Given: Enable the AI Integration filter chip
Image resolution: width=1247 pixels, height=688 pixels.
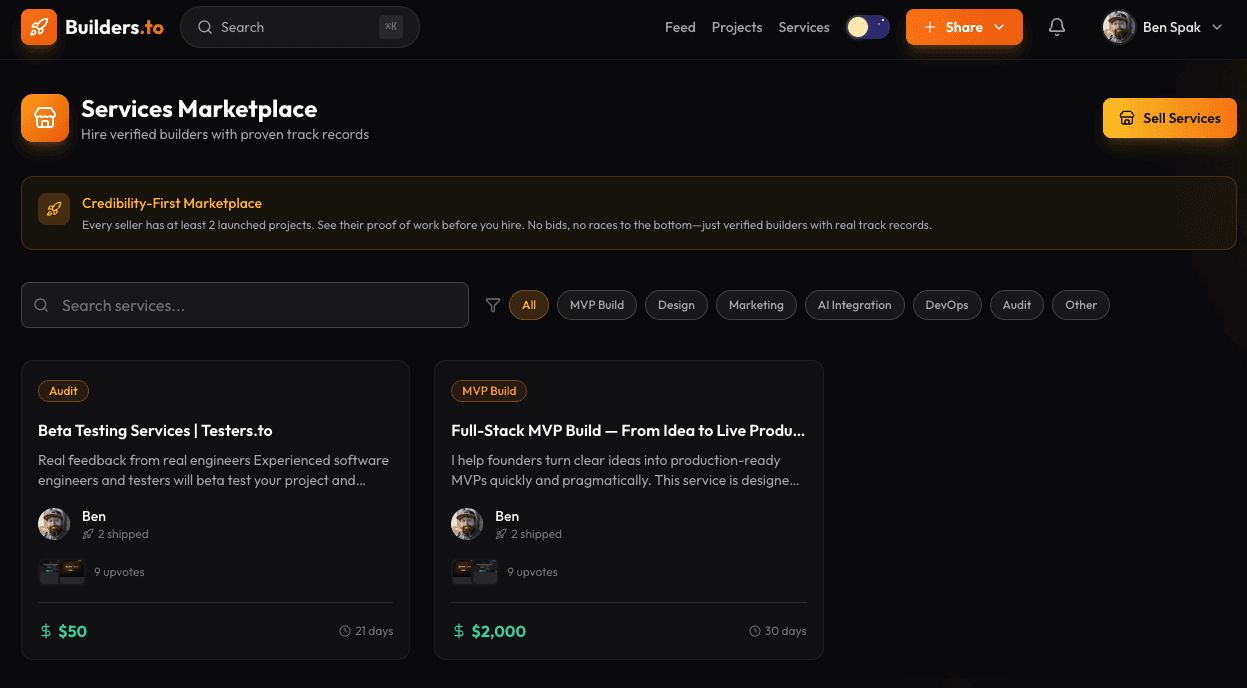Looking at the screenshot, I should [854, 305].
